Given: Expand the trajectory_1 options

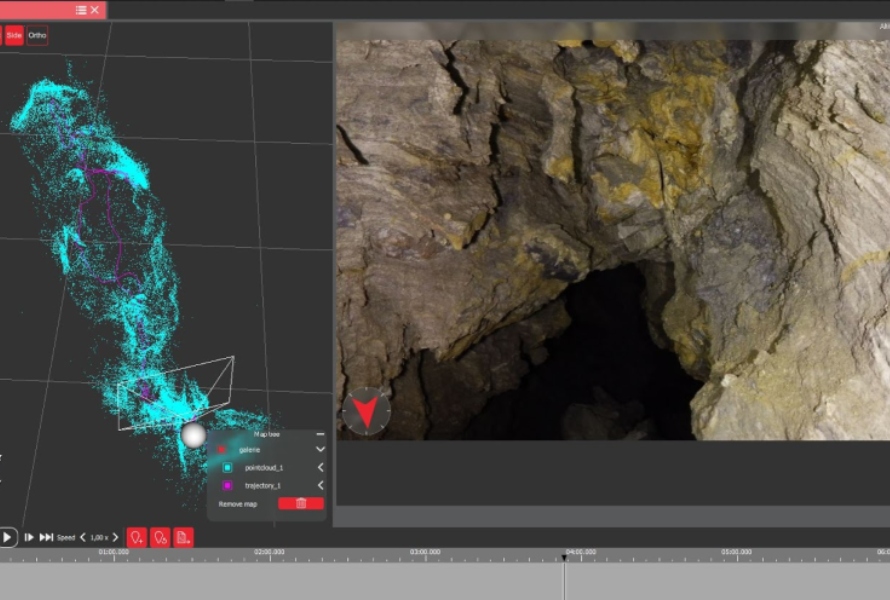Looking at the screenshot, I should click(x=320, y=485).
